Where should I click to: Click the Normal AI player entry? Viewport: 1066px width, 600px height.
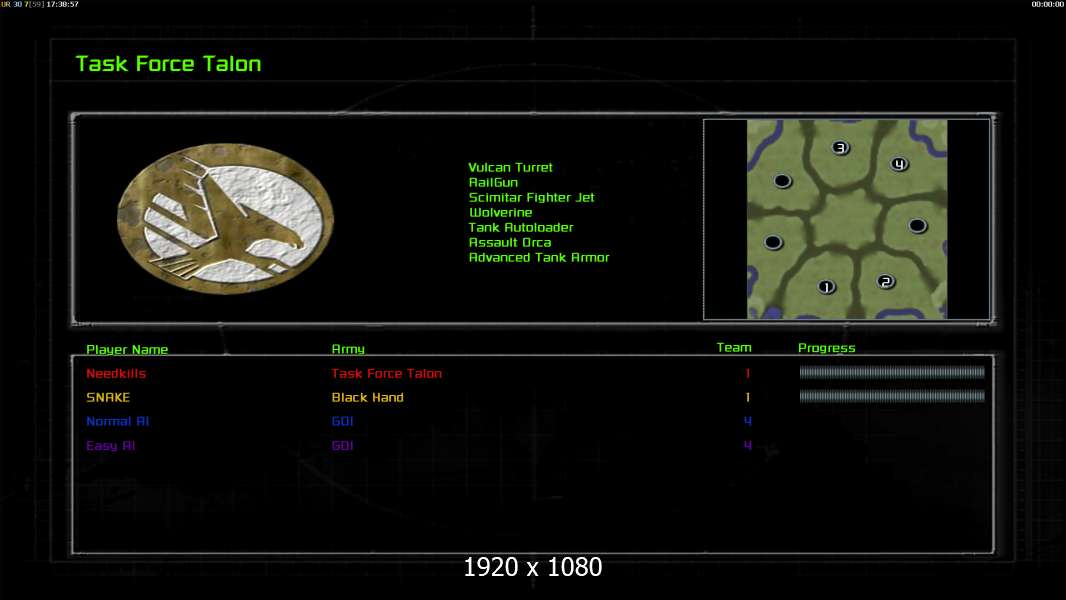(110, 422)
